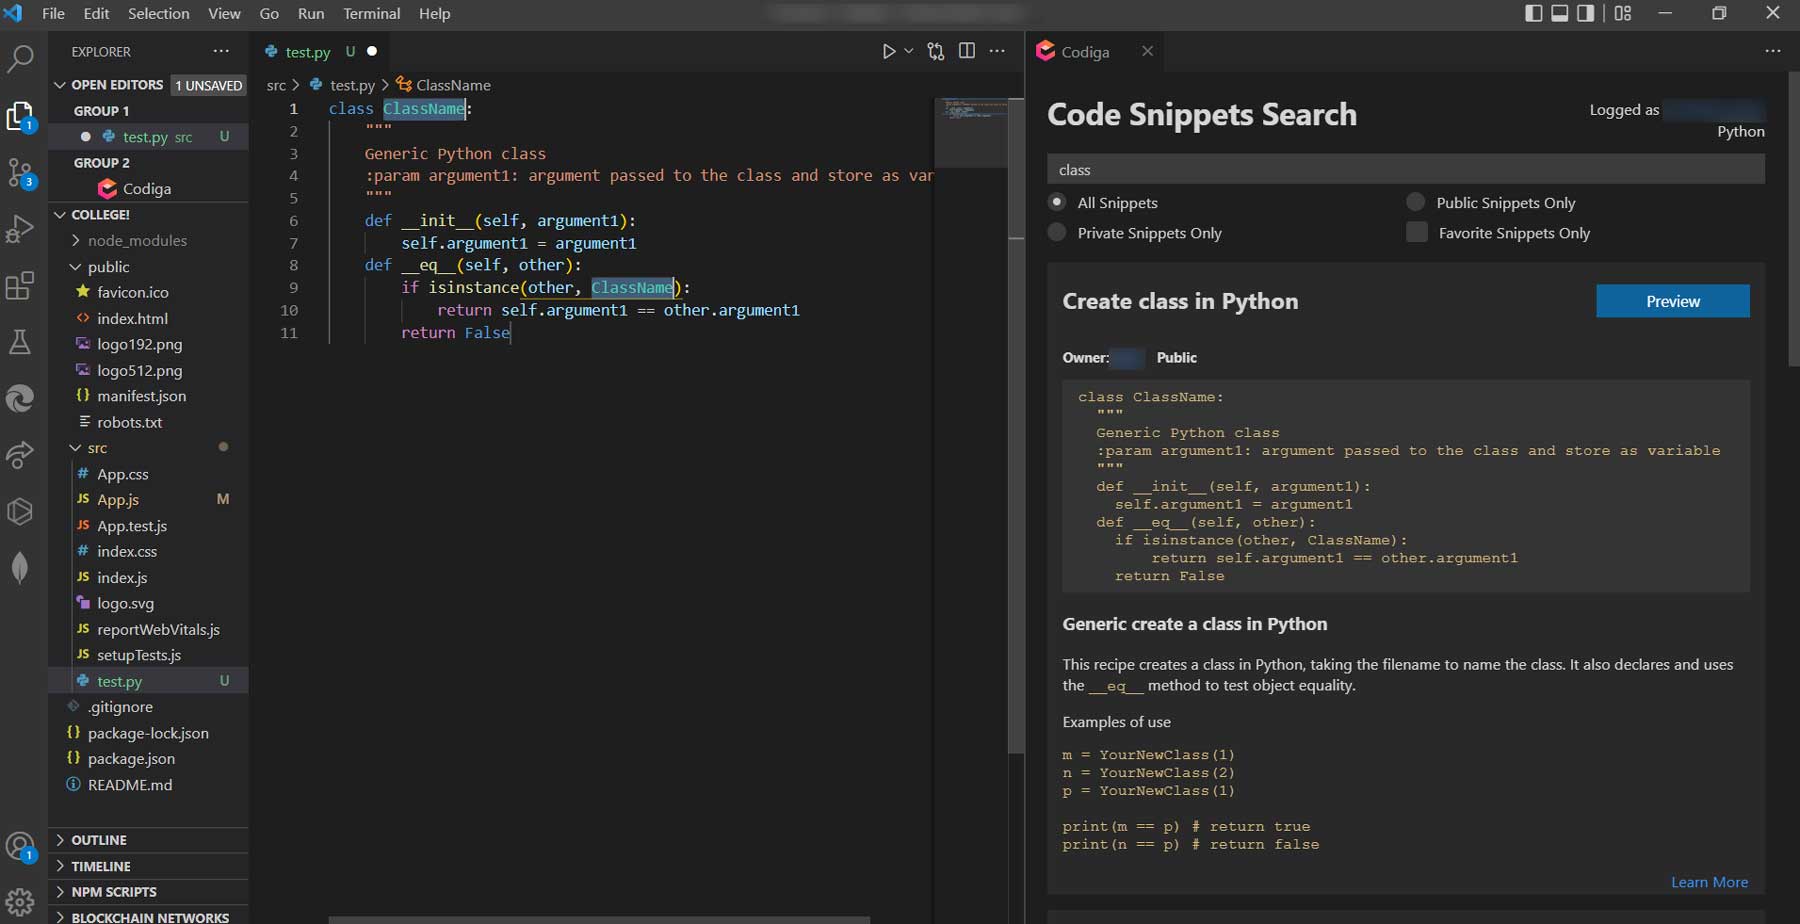Click the Preview button for the snippet
The height and width of the screenshot is (924, 1800).
pyautogui.click(x=1672, y=300)
